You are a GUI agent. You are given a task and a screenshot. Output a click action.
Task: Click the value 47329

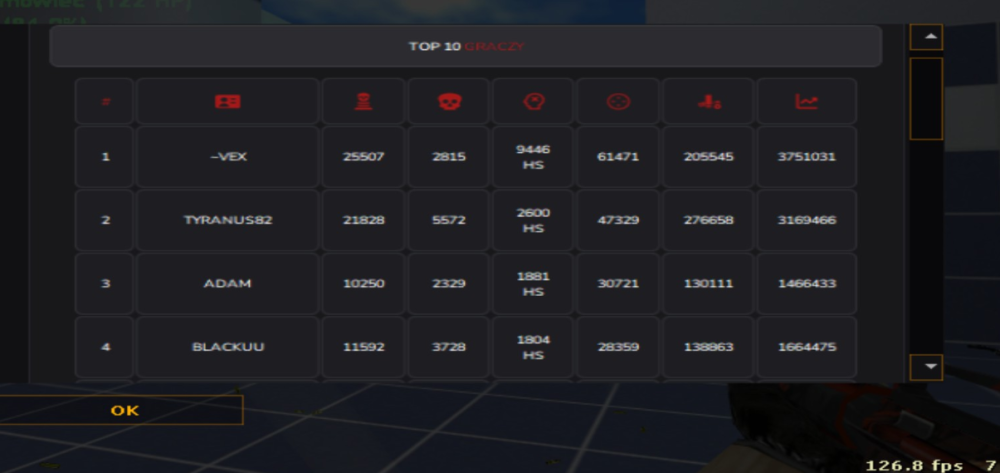click(x=618, y=220)
